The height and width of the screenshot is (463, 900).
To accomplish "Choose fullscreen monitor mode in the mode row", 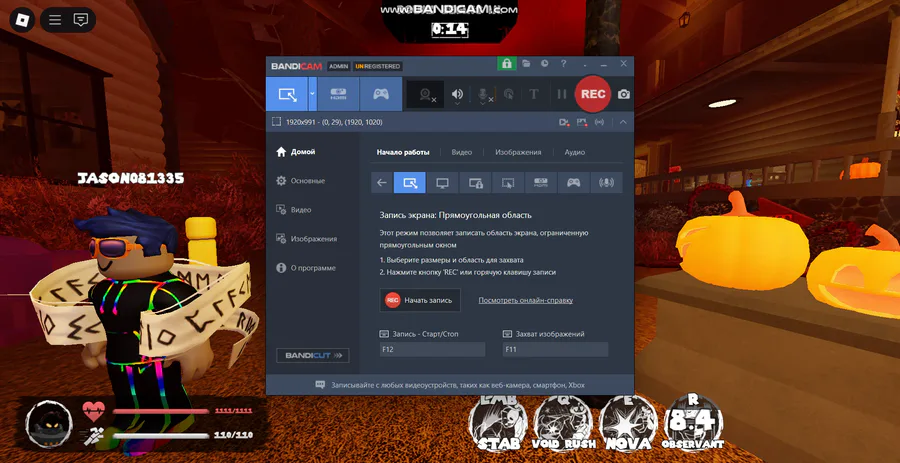I will (443, 182).
